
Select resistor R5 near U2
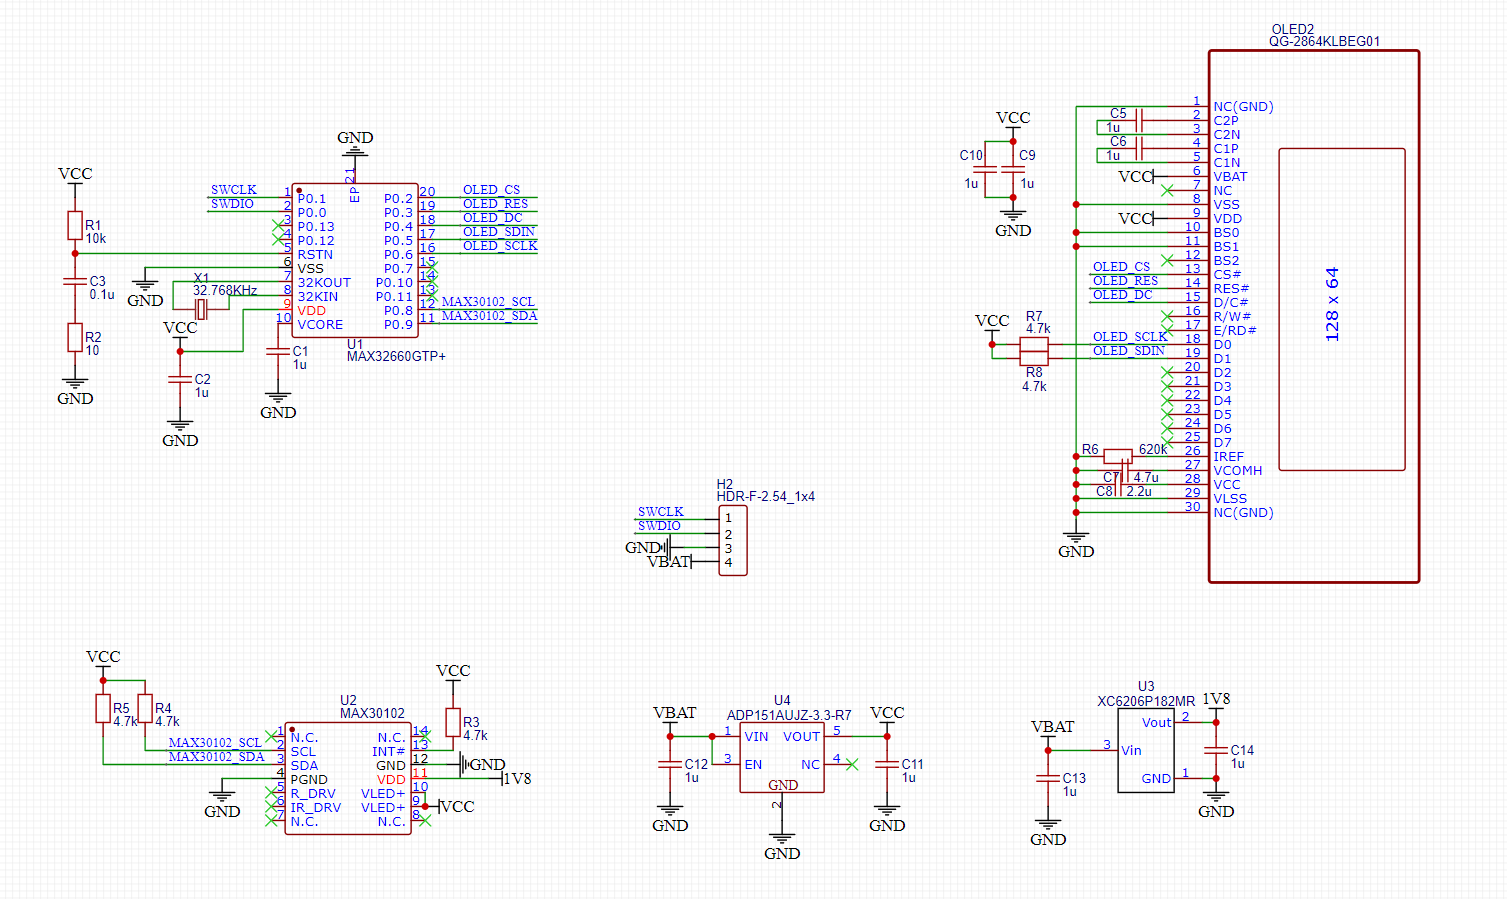point(103,709)
